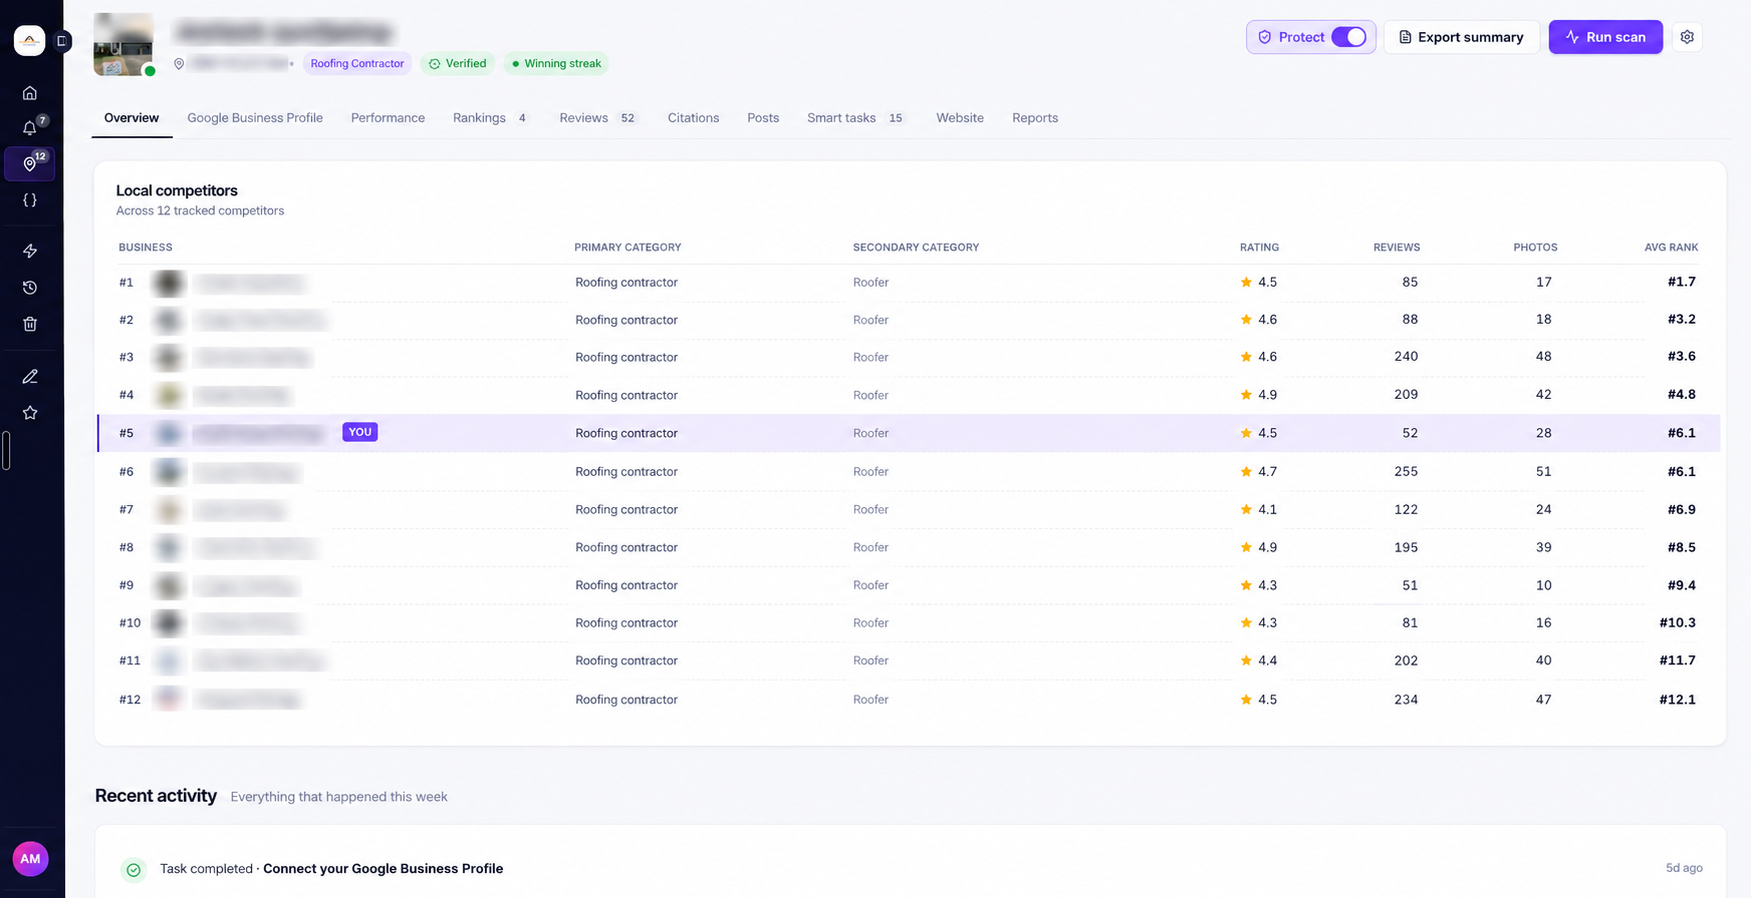Open the trash icon in sidebar
The image size is (1751, 898).
click(x=30, y=324)
